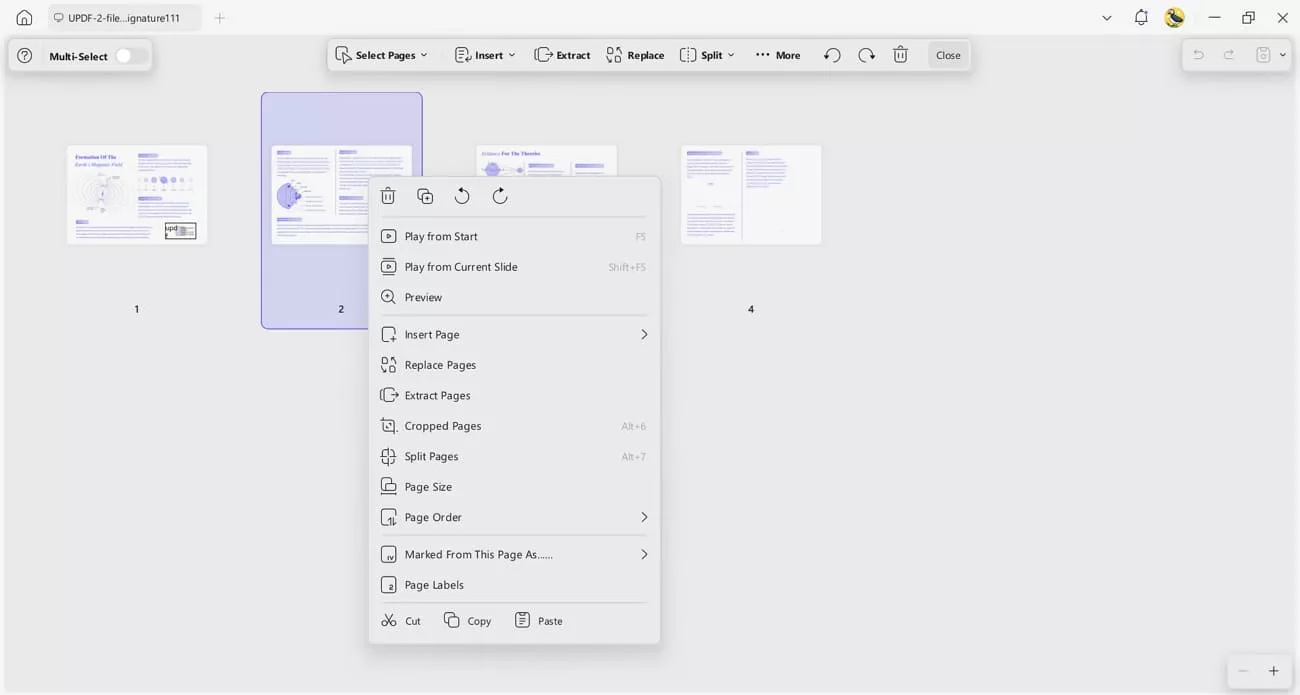Select Page Labels in the context menu
This screenshot has height=695, width=1300.
[434, 584]
